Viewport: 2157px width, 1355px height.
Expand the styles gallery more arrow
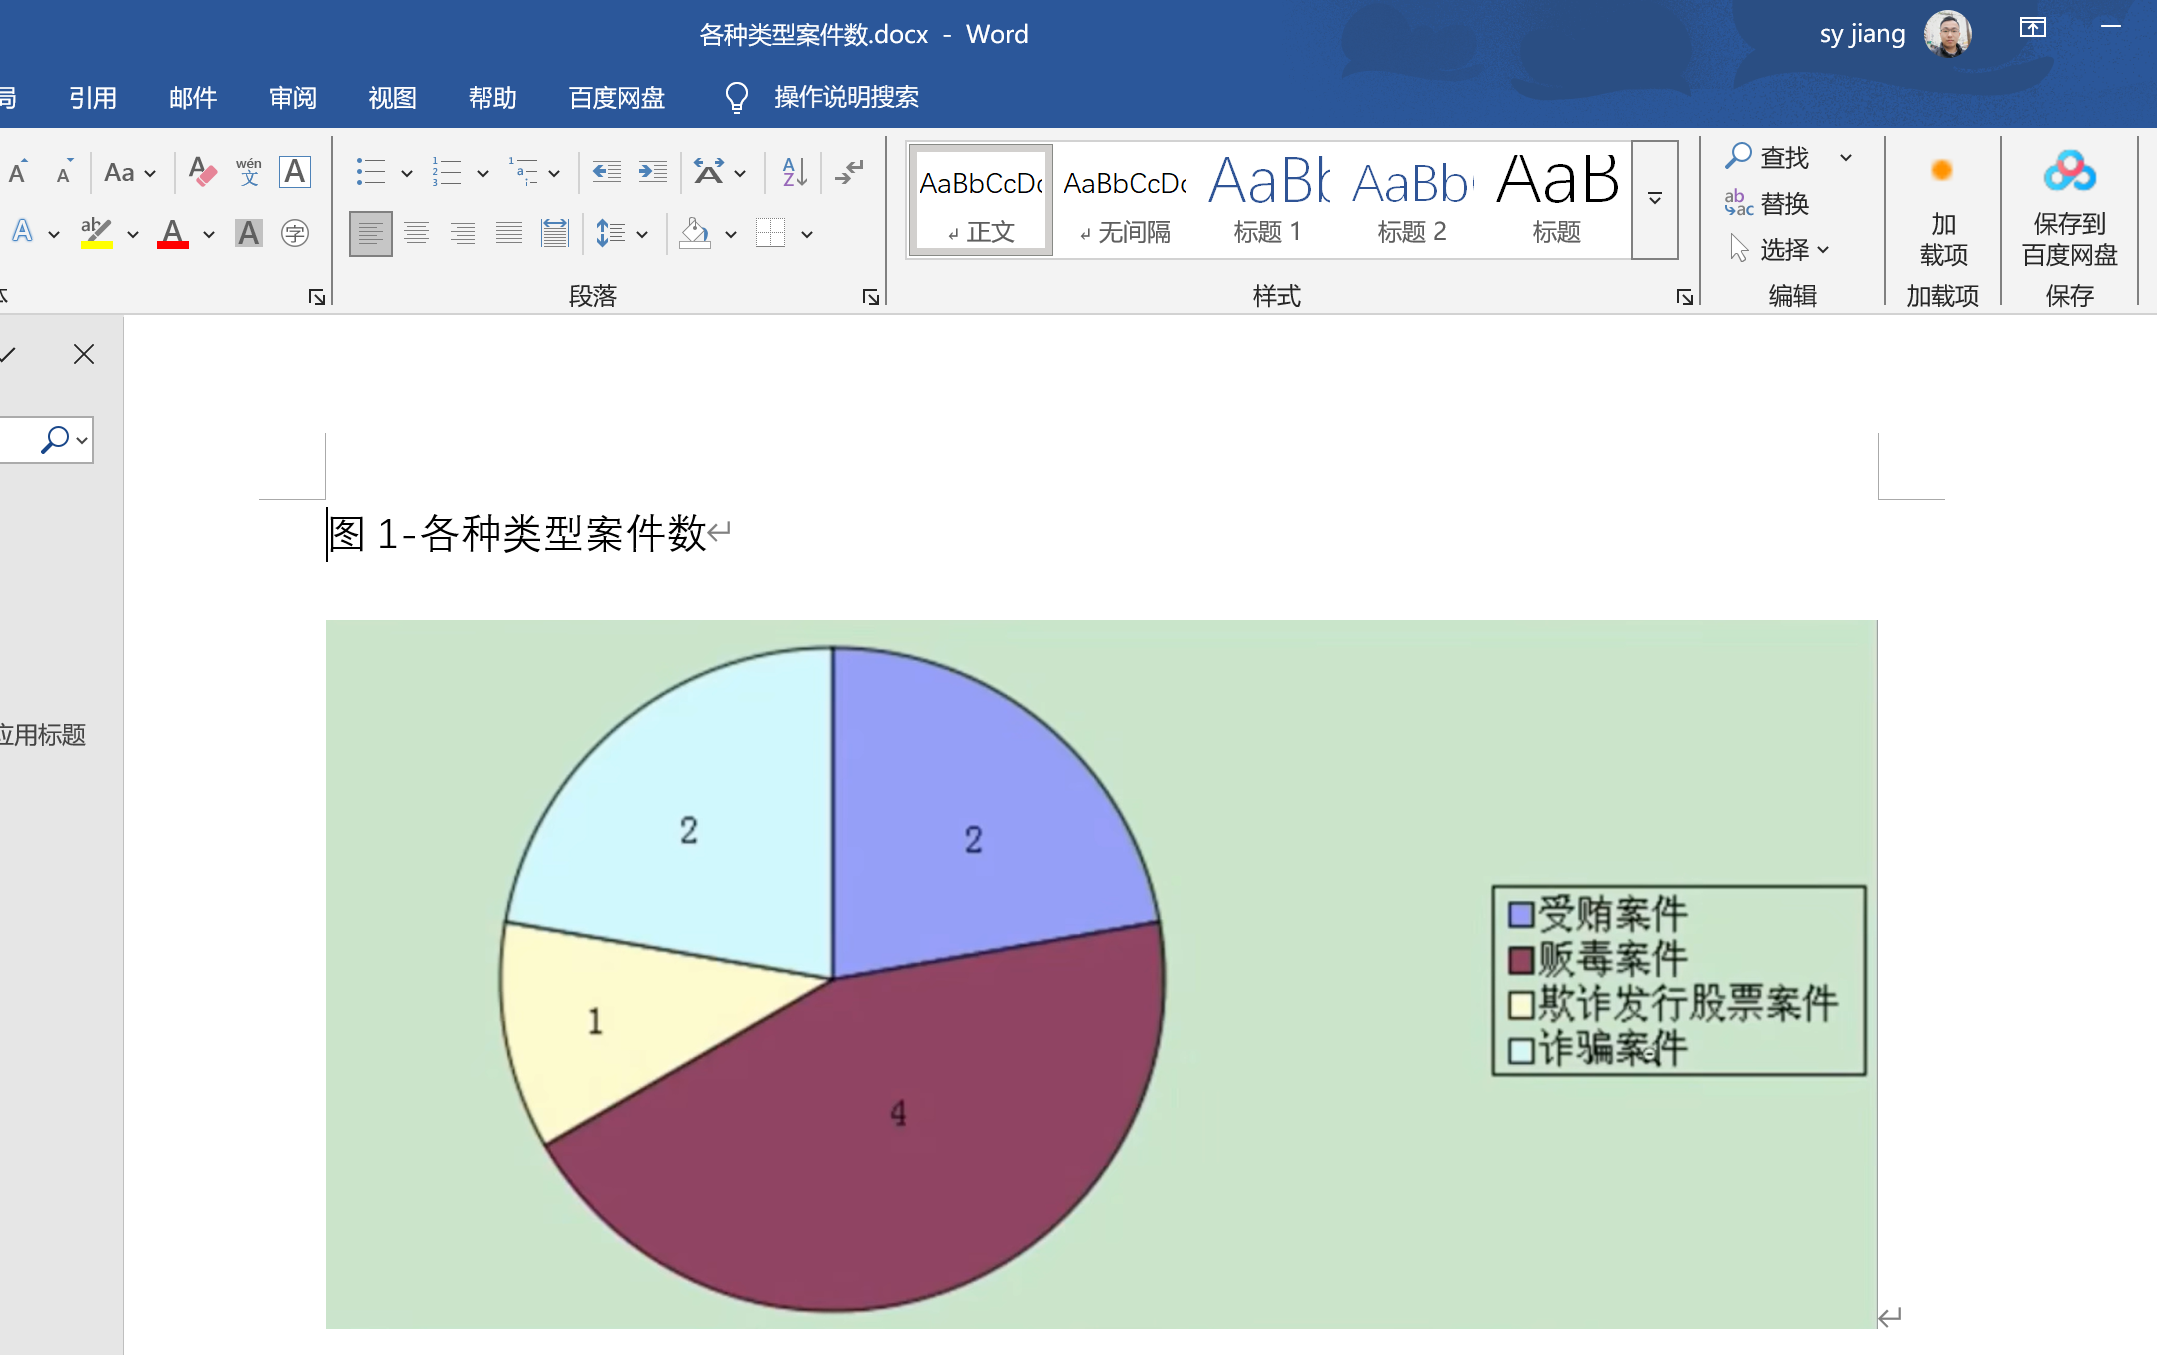[x=1655, y=200]
